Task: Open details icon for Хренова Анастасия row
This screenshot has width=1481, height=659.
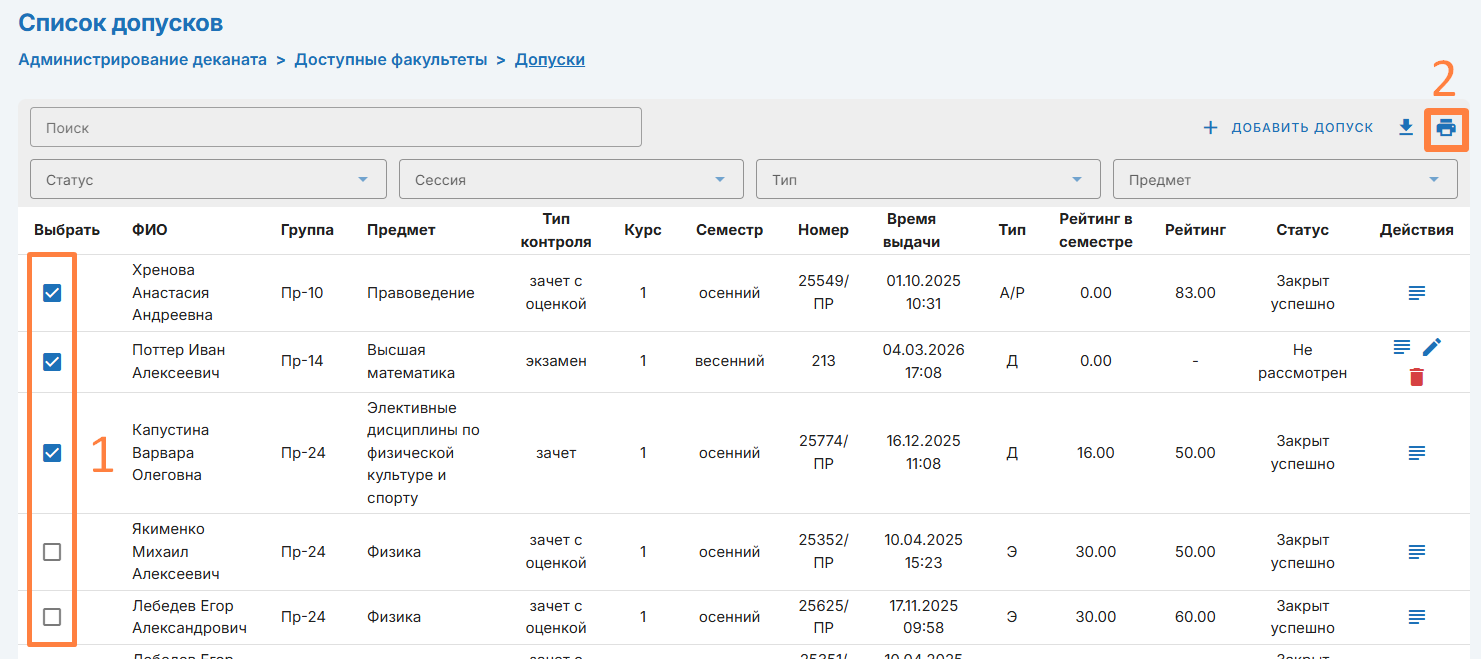Action: coord(1416,293)
